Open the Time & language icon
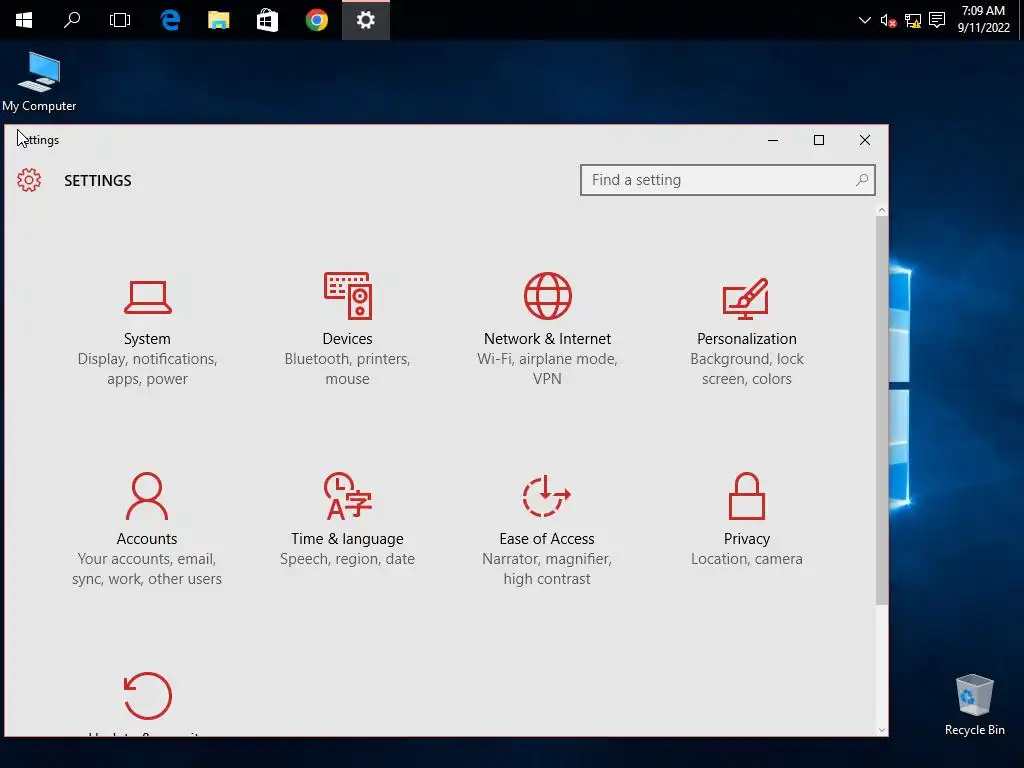The width and height of the screenshot is (1024, 768). 347,496
